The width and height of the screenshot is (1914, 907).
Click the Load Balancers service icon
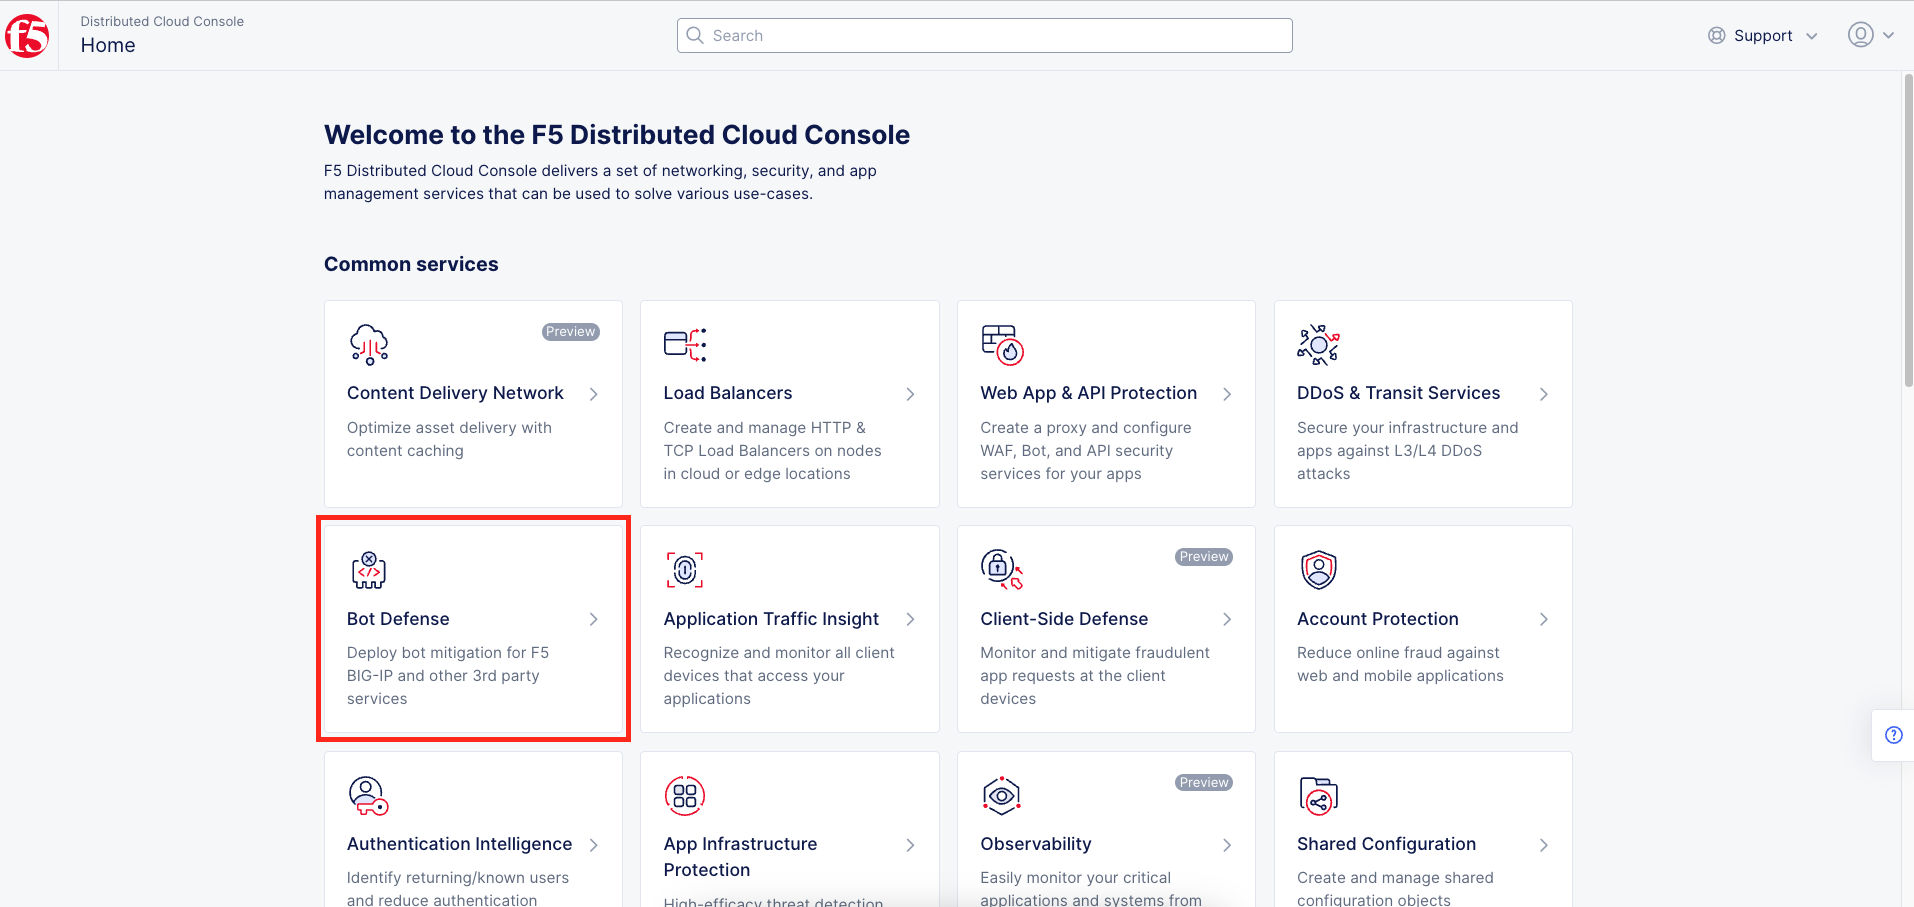(685, 343)
